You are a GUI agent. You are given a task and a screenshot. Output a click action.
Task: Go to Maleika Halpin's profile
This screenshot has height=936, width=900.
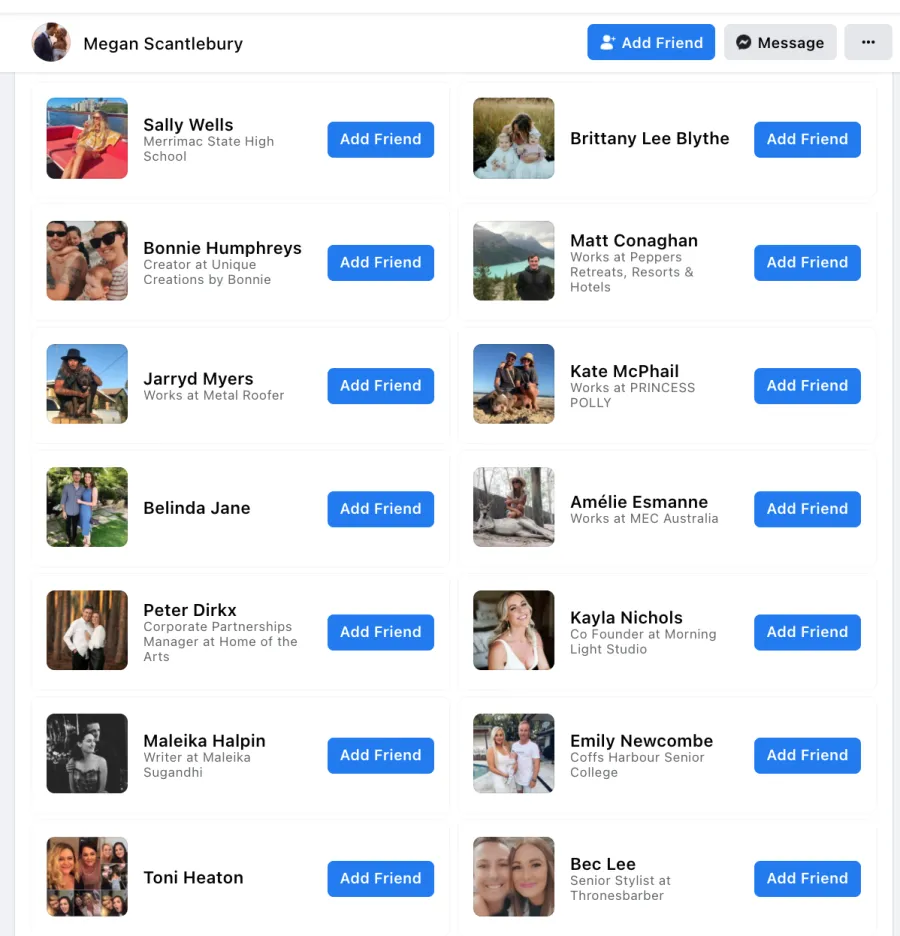204,741
